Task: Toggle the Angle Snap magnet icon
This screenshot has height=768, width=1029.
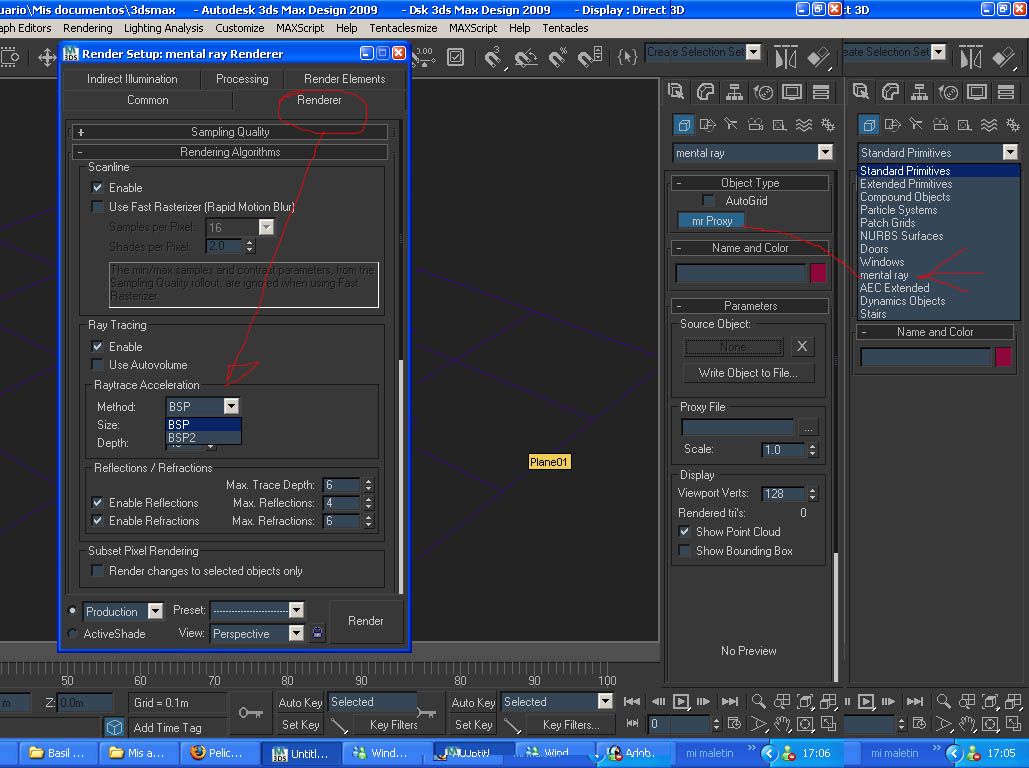Action: coord(525,58)
